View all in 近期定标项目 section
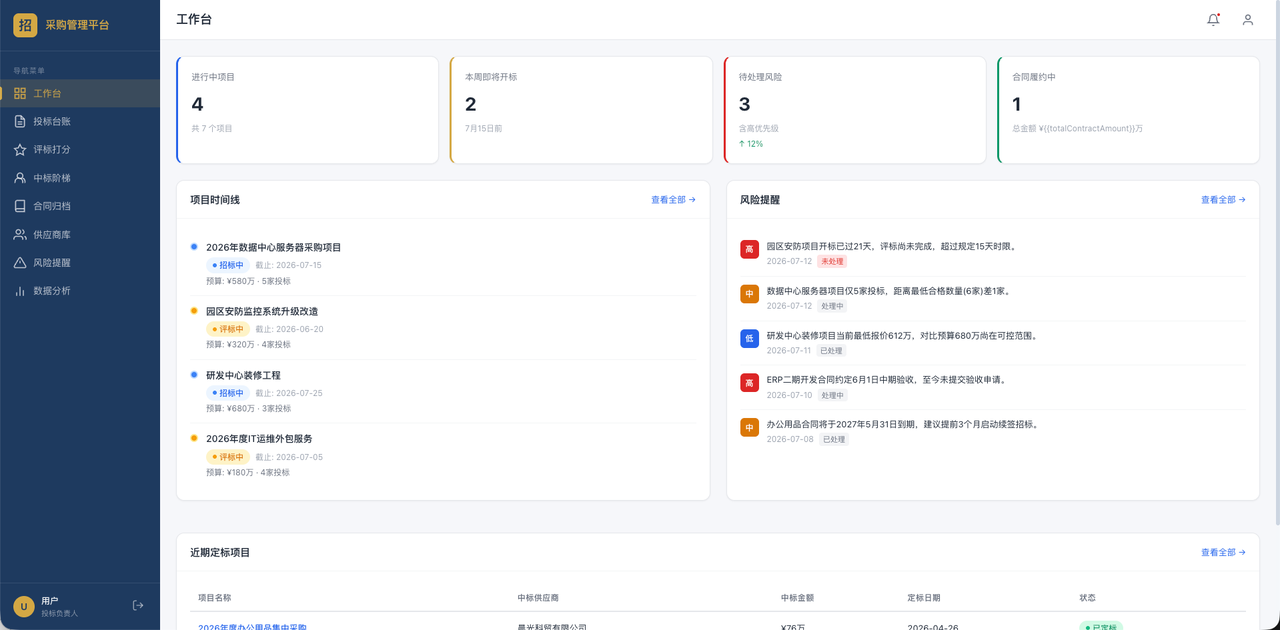The height and width of the screenshot is (630, 1280). click(x=1223, y=552)
